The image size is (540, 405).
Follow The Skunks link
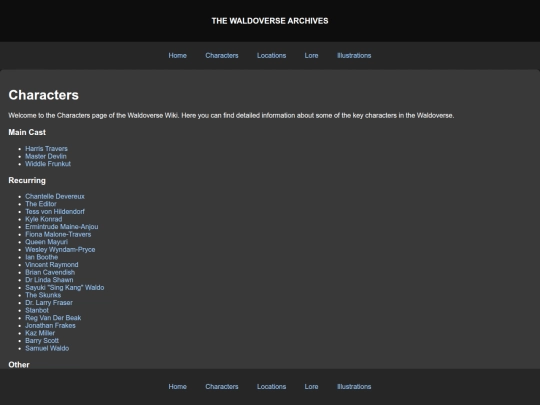(43, 295)
